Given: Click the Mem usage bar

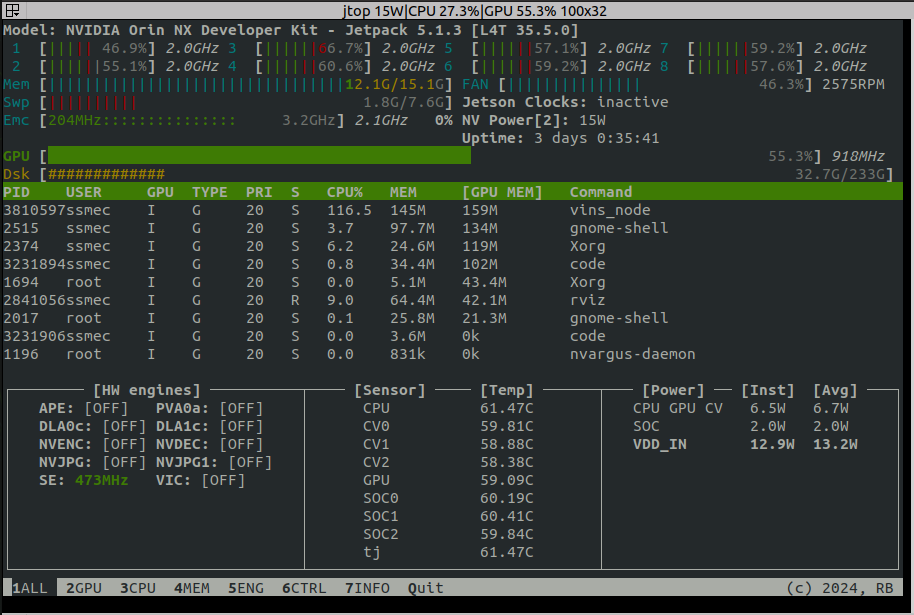Looking at the screenshot, I should (x=245, y=85).
